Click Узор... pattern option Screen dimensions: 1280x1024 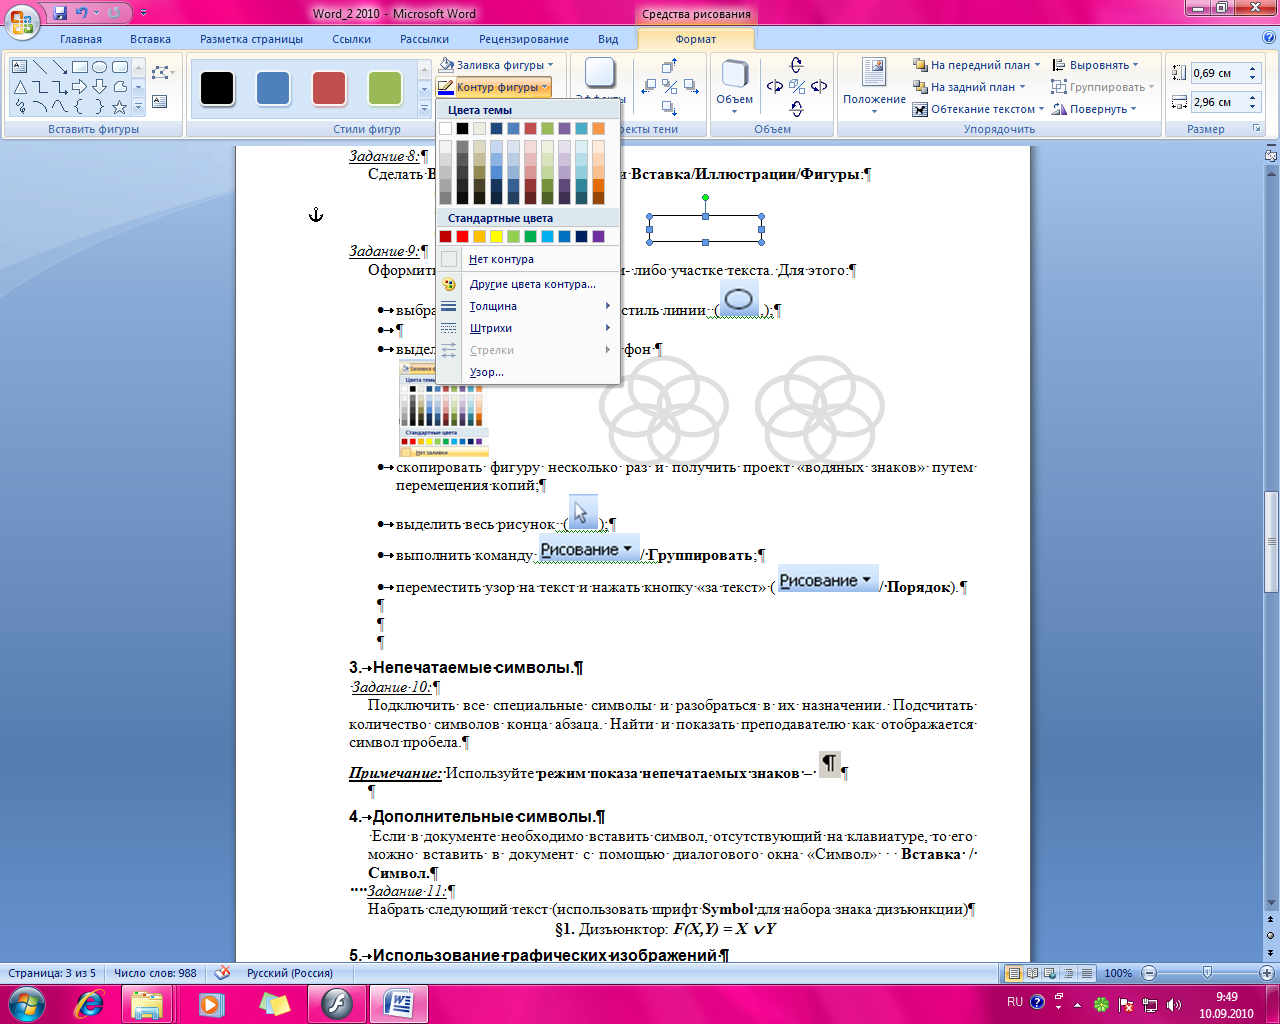pyautogui.click(x=528, y=372)
